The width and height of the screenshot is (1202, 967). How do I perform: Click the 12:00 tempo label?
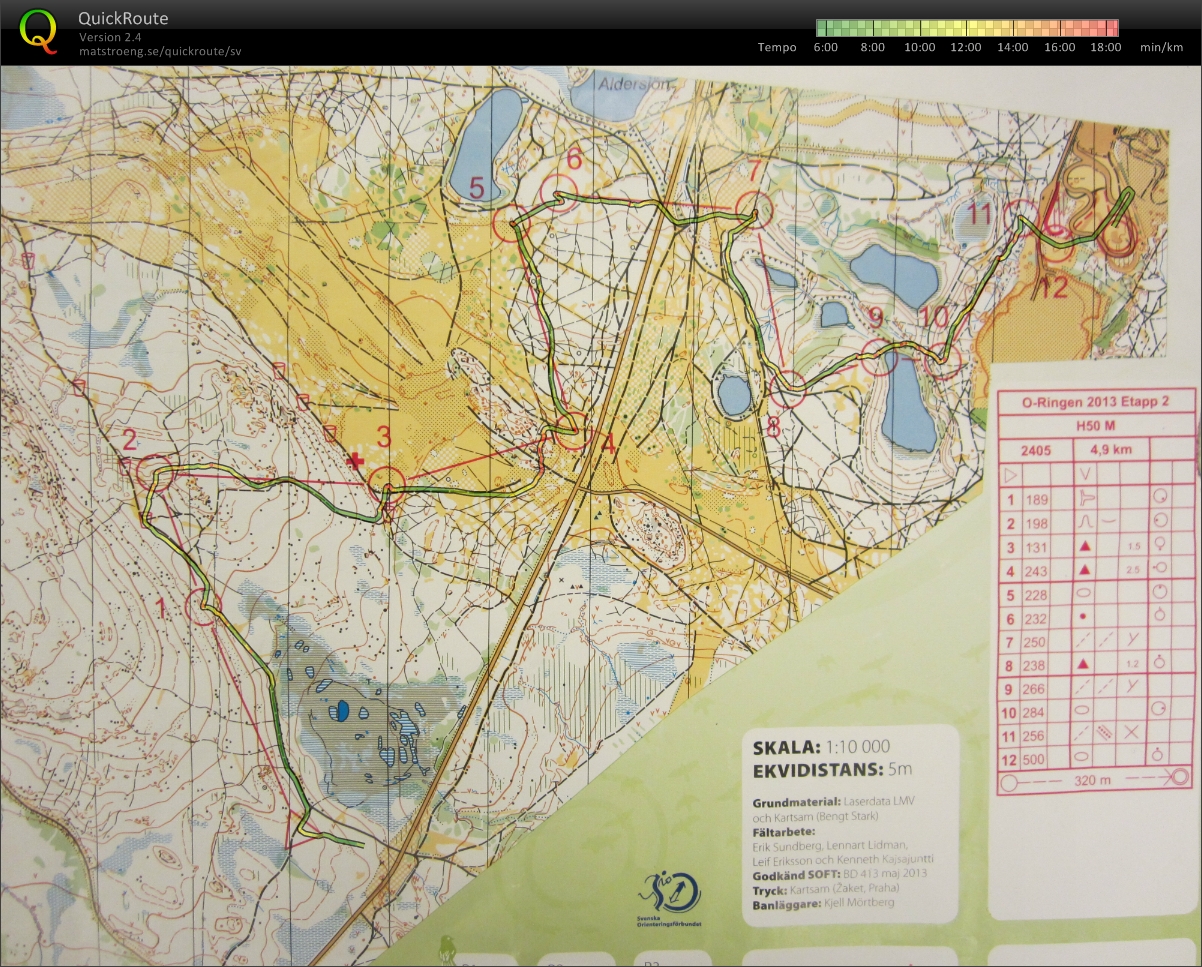[966, 47]
